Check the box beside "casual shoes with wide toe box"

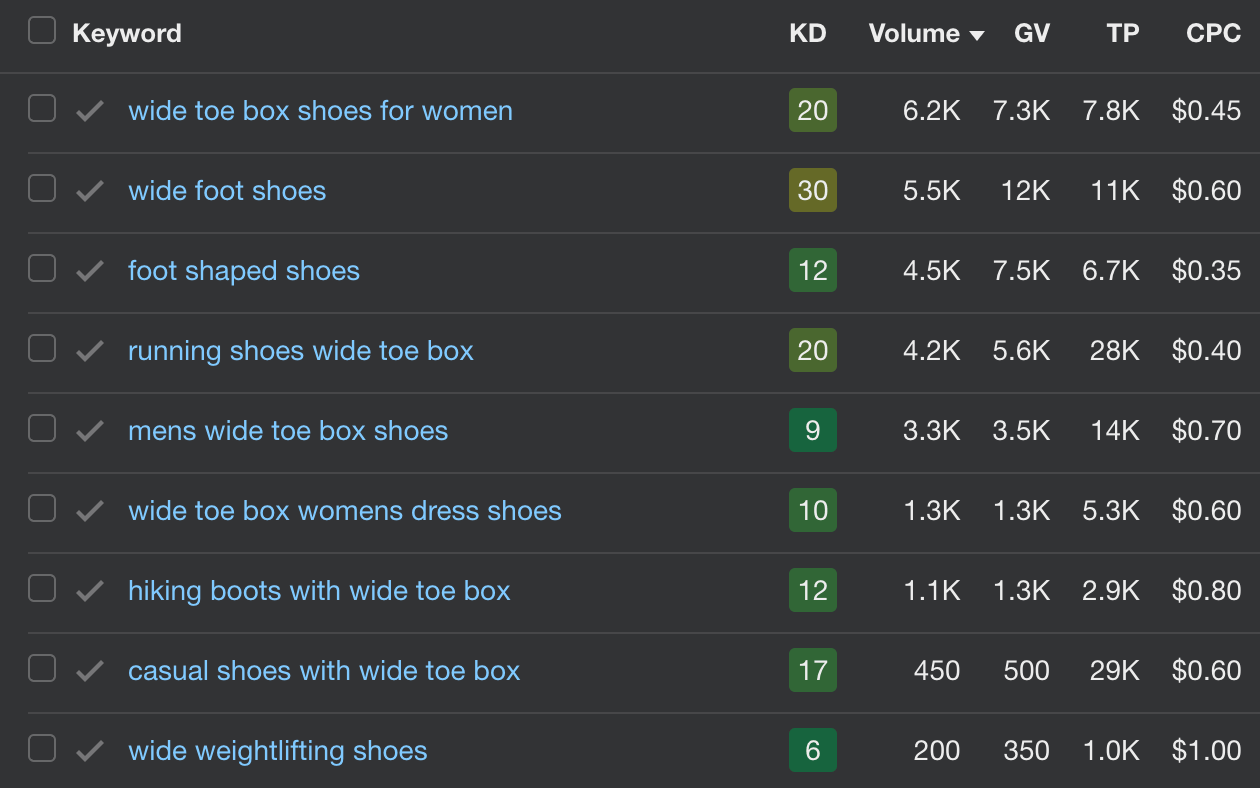(41, 670)
